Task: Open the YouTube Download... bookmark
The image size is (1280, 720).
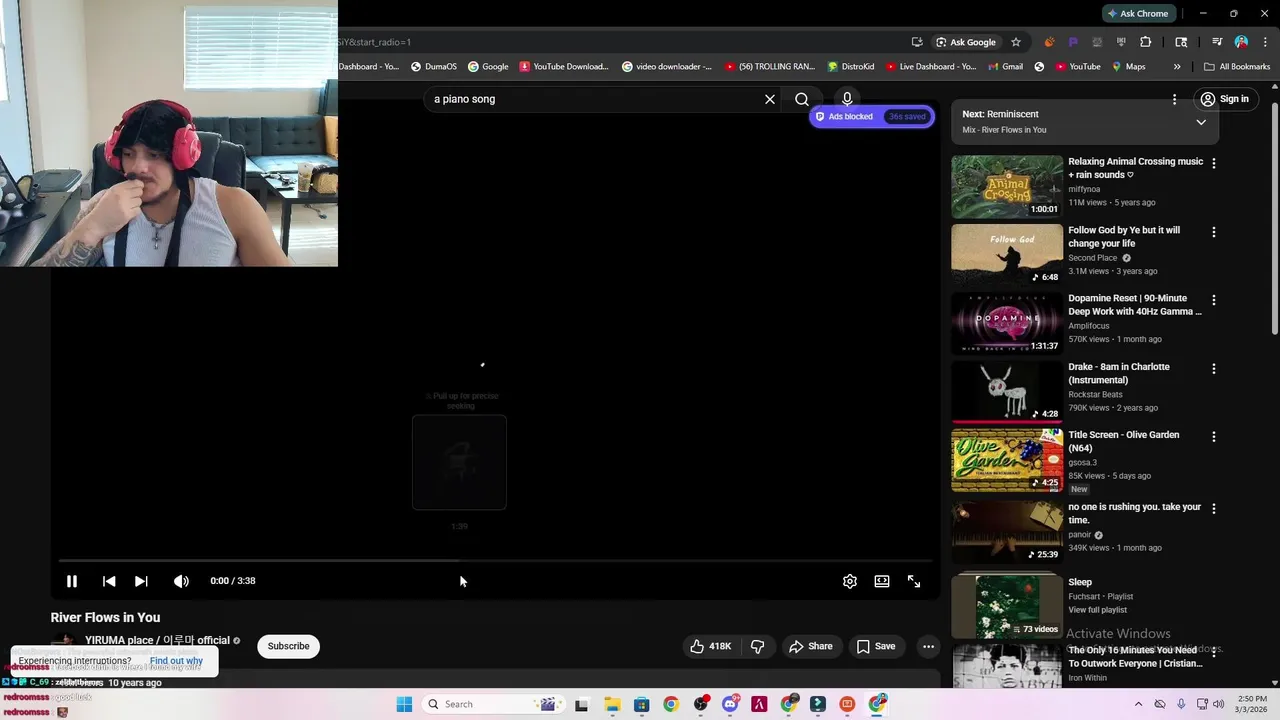Action: [x=564, y=67]
